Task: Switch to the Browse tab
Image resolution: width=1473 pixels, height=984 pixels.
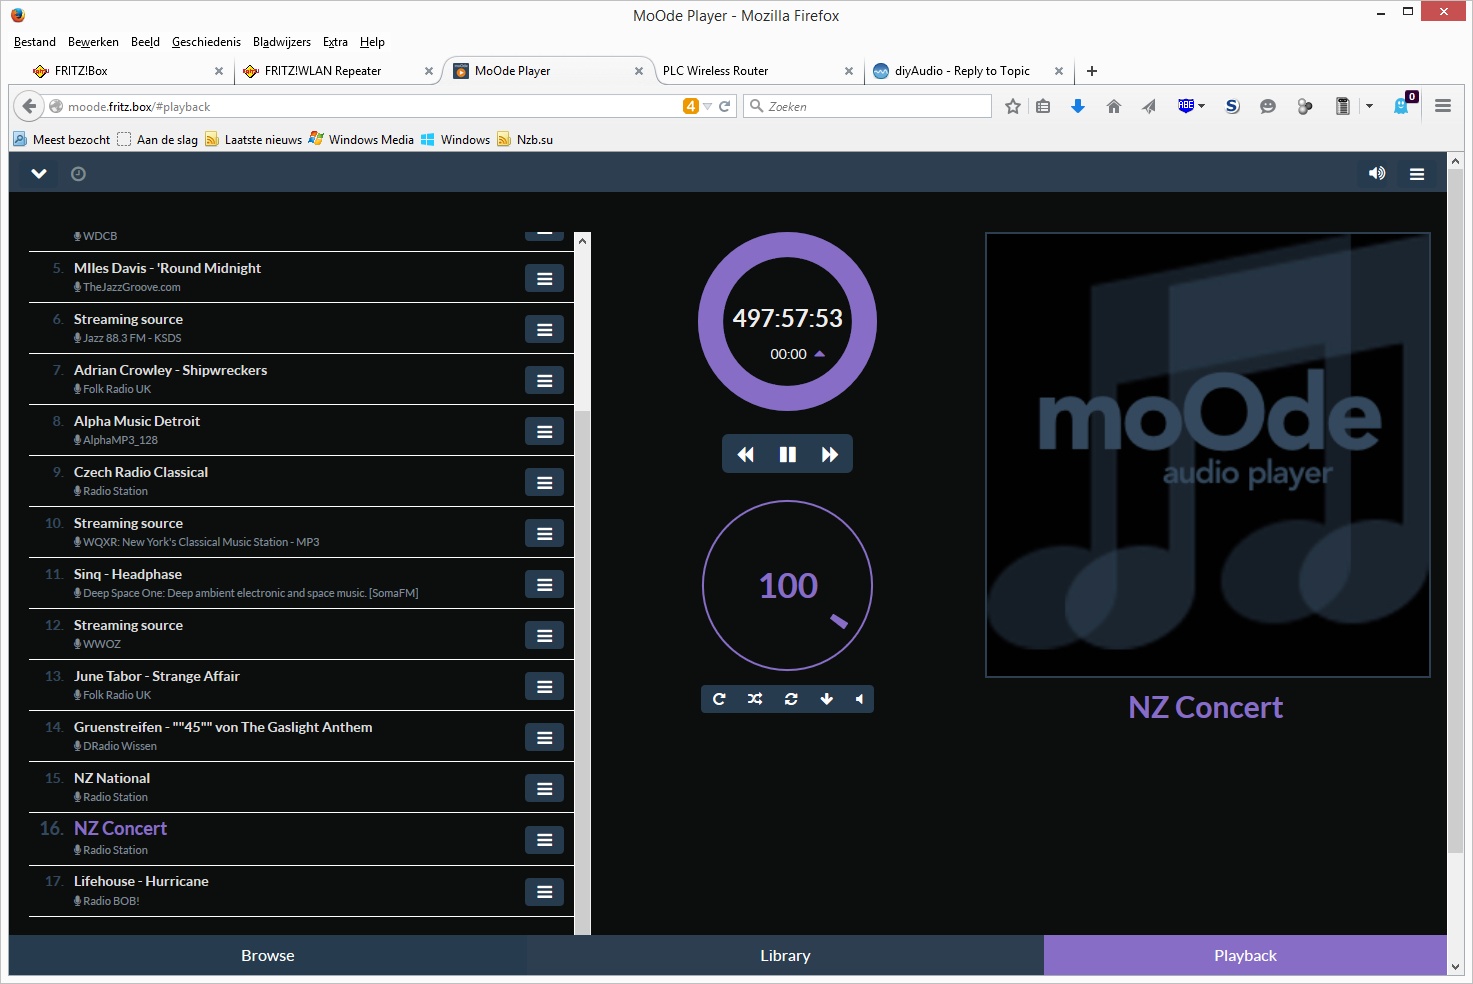Action: pos(268,955)
